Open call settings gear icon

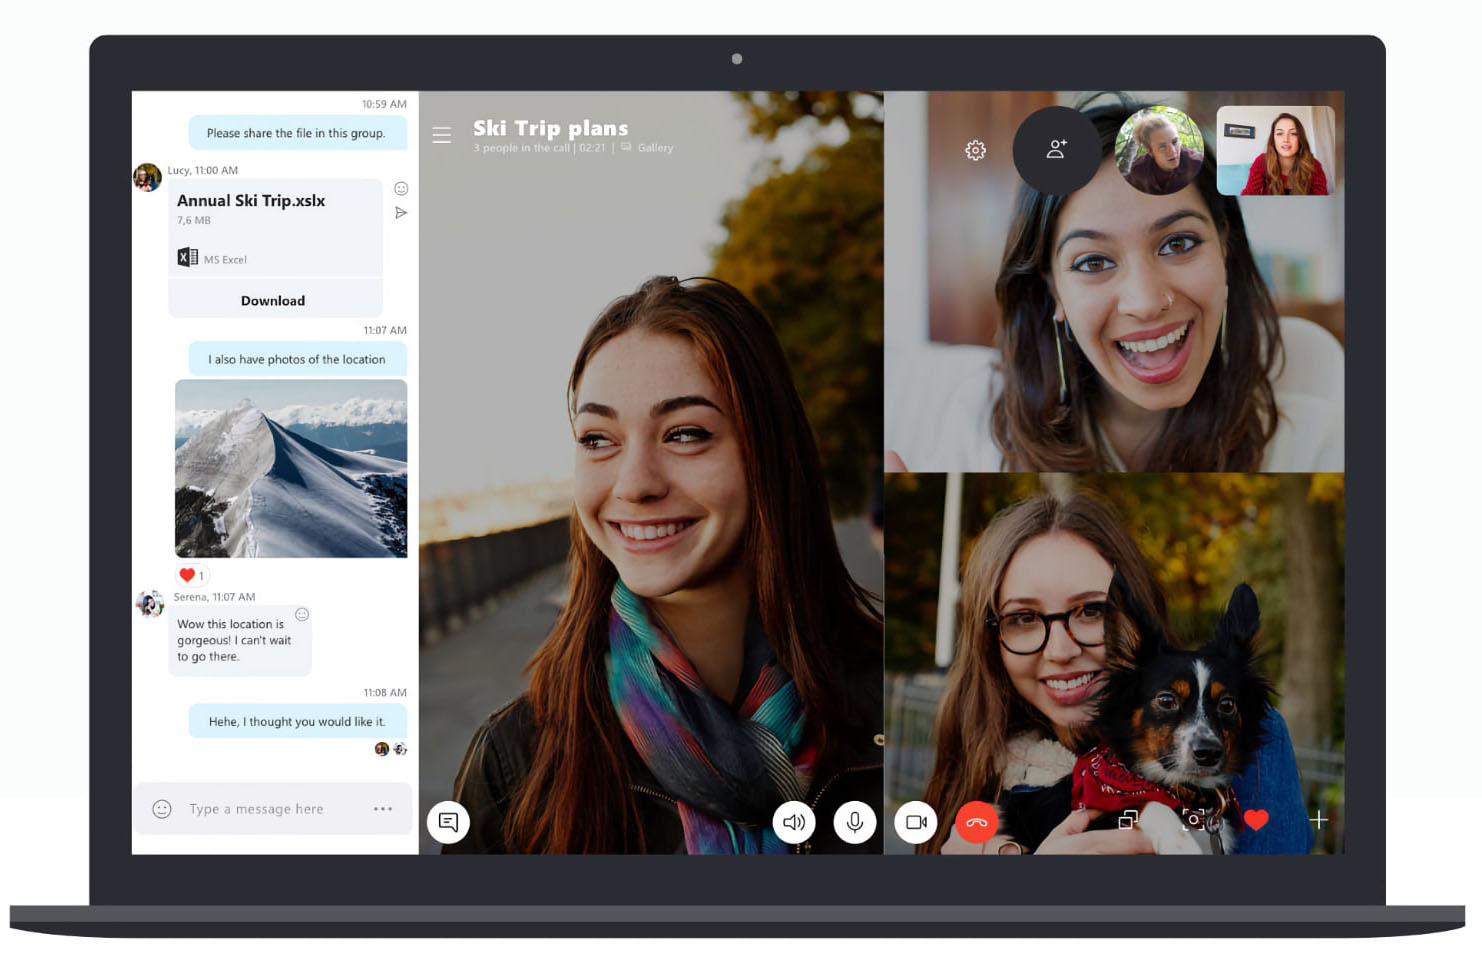(x=975, y=150)
